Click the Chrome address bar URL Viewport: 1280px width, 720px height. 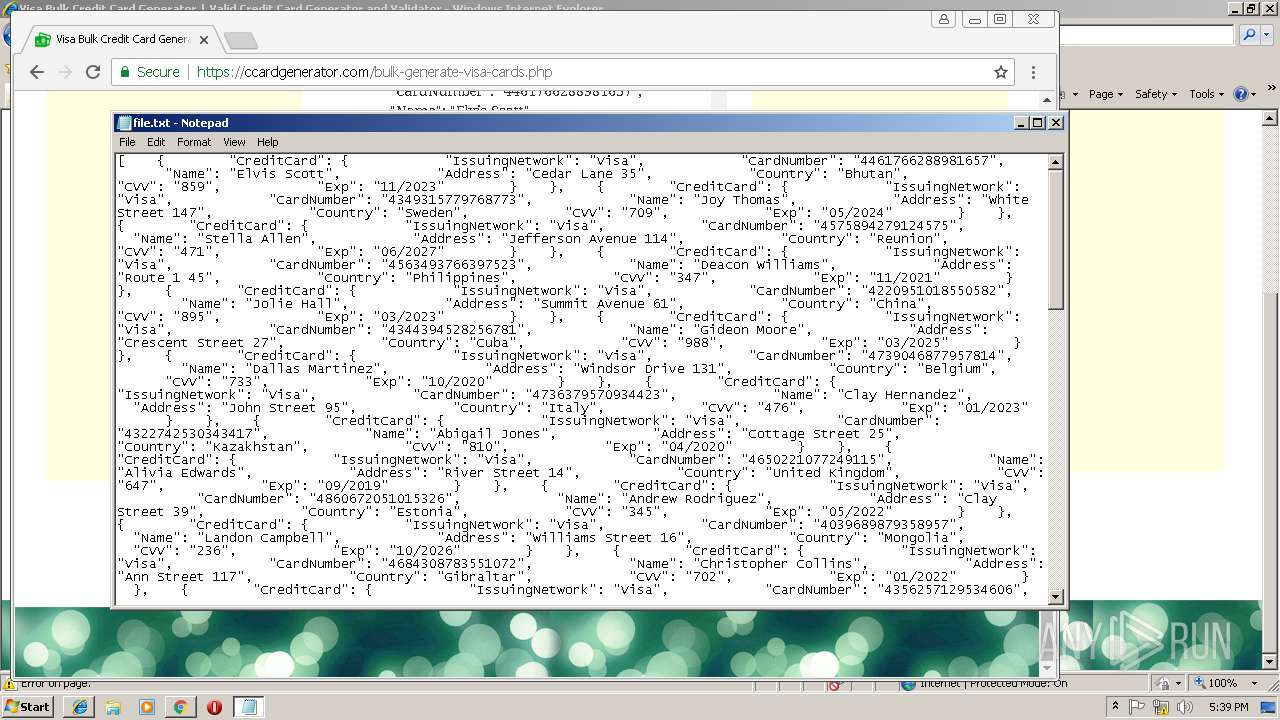(374, 72)
